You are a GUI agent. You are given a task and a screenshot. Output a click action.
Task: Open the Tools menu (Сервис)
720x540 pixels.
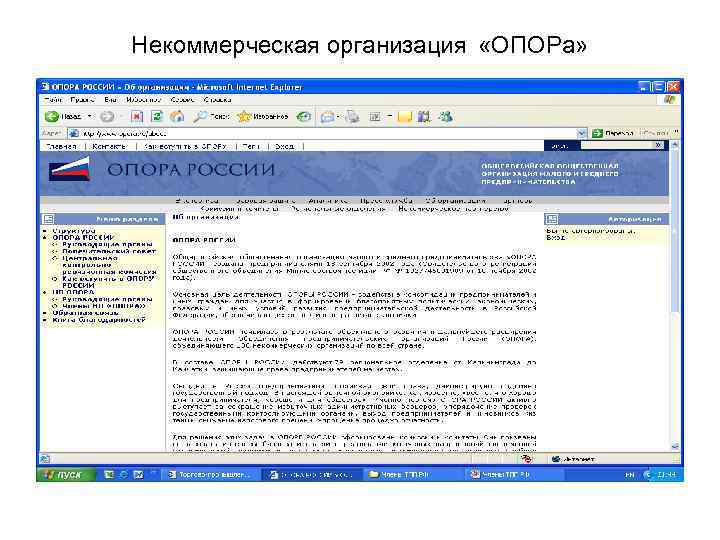[182, 100]
